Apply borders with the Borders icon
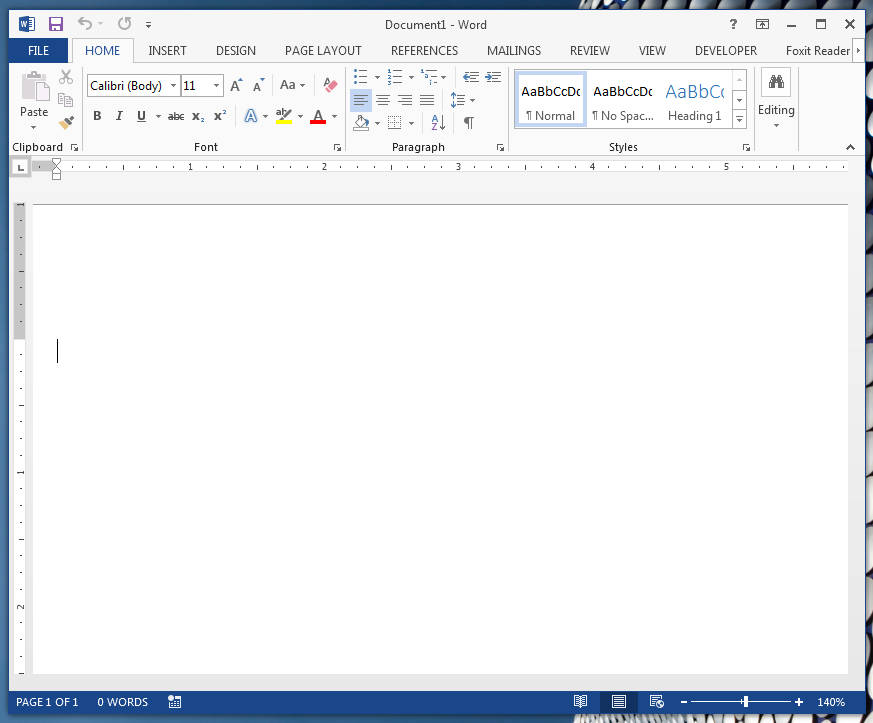The image size is (873, 723). (x=395, y=122)
